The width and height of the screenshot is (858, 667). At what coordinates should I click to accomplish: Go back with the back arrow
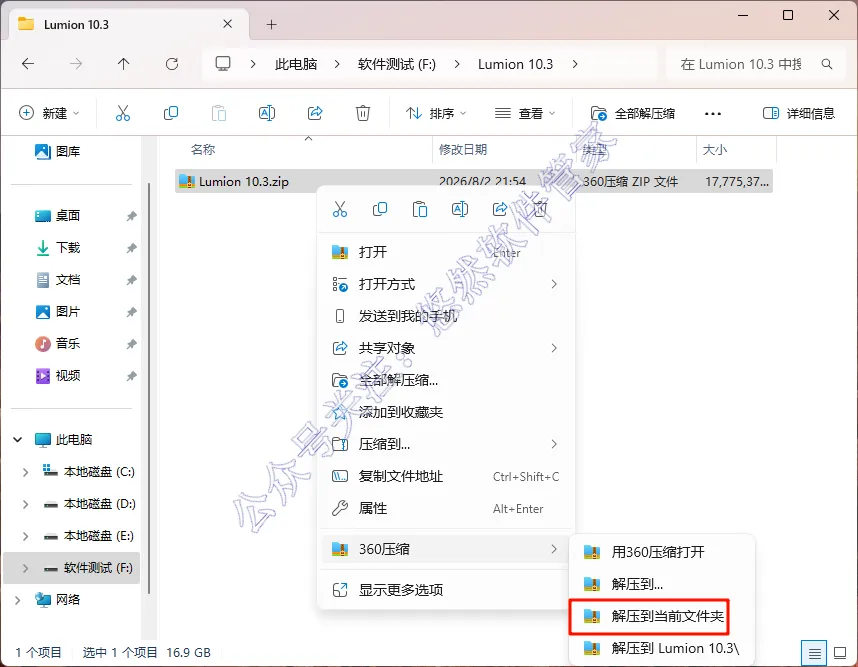(28, 64)
